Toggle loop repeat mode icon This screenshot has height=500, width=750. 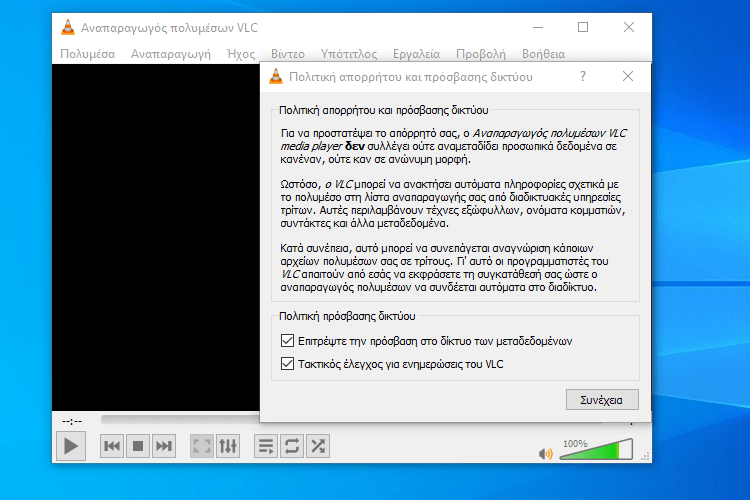click(292, 446)
